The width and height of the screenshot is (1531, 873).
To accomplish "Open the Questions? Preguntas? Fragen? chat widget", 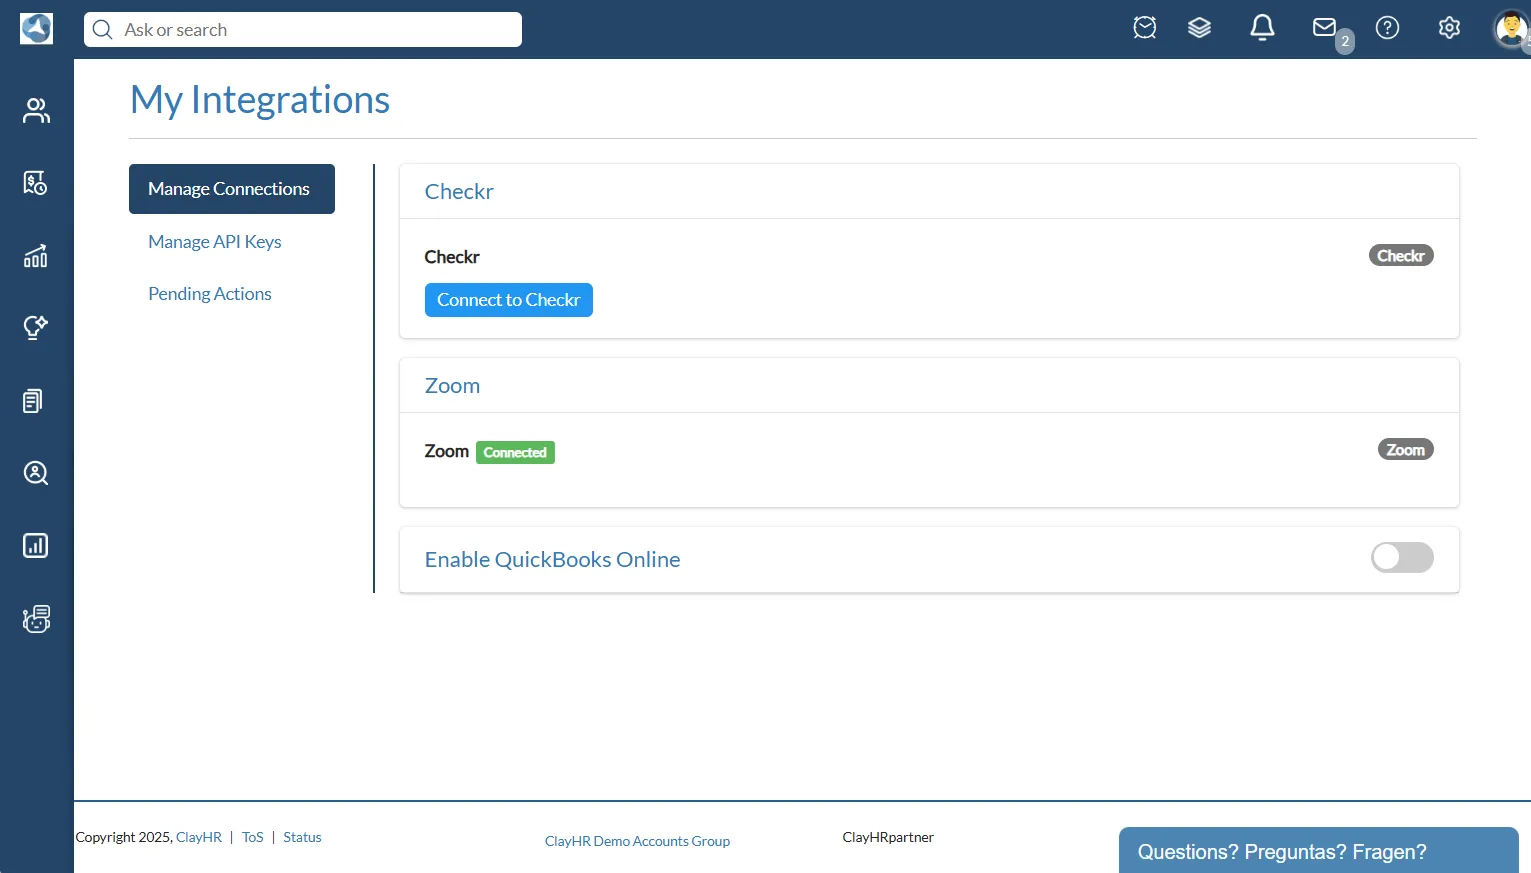I will (x=1318, y=851).
